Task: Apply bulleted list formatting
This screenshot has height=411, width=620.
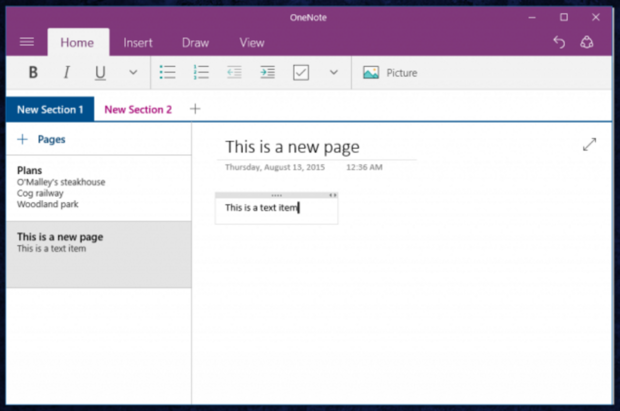Action: [x=168, y=73]
